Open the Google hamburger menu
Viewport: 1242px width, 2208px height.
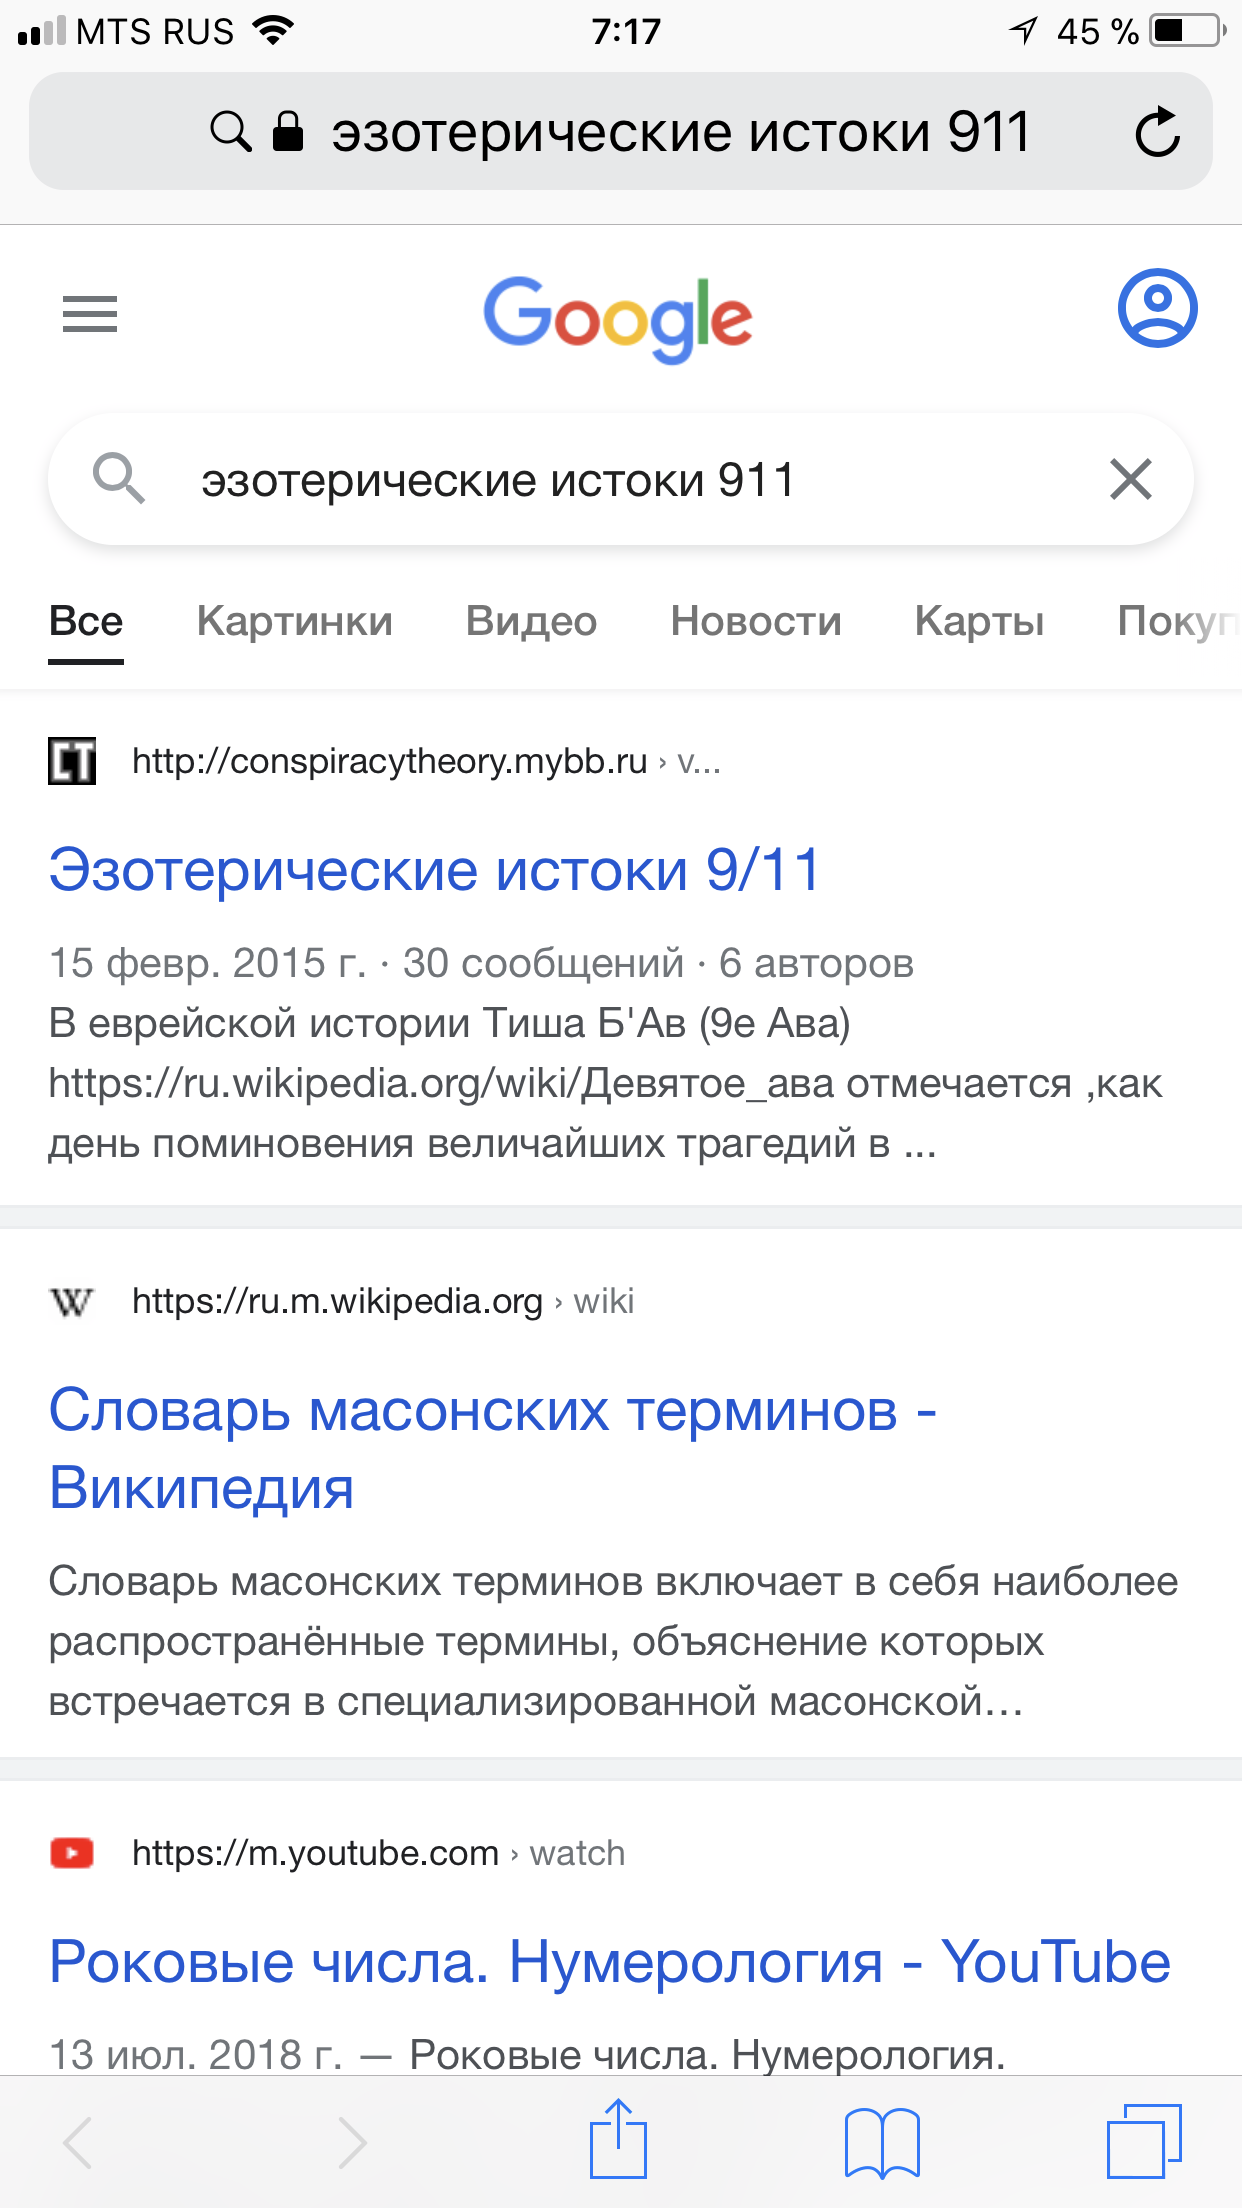tap(90, 314)
